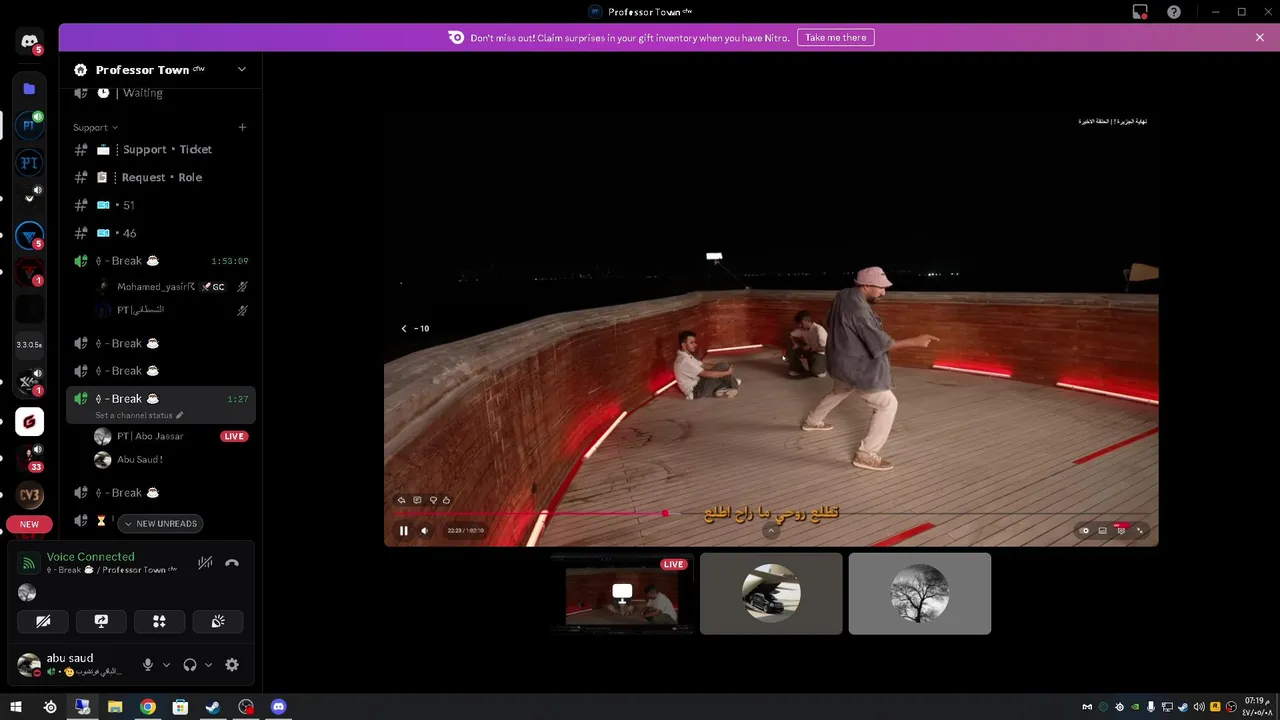
Task: Open the Discord help icon
Action: coord(1174,12)
